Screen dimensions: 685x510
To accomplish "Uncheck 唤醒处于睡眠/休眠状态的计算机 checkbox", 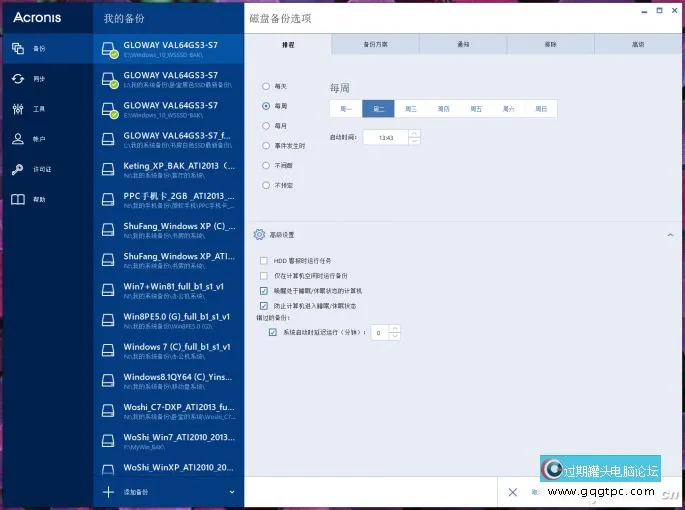I will point(264,290).
